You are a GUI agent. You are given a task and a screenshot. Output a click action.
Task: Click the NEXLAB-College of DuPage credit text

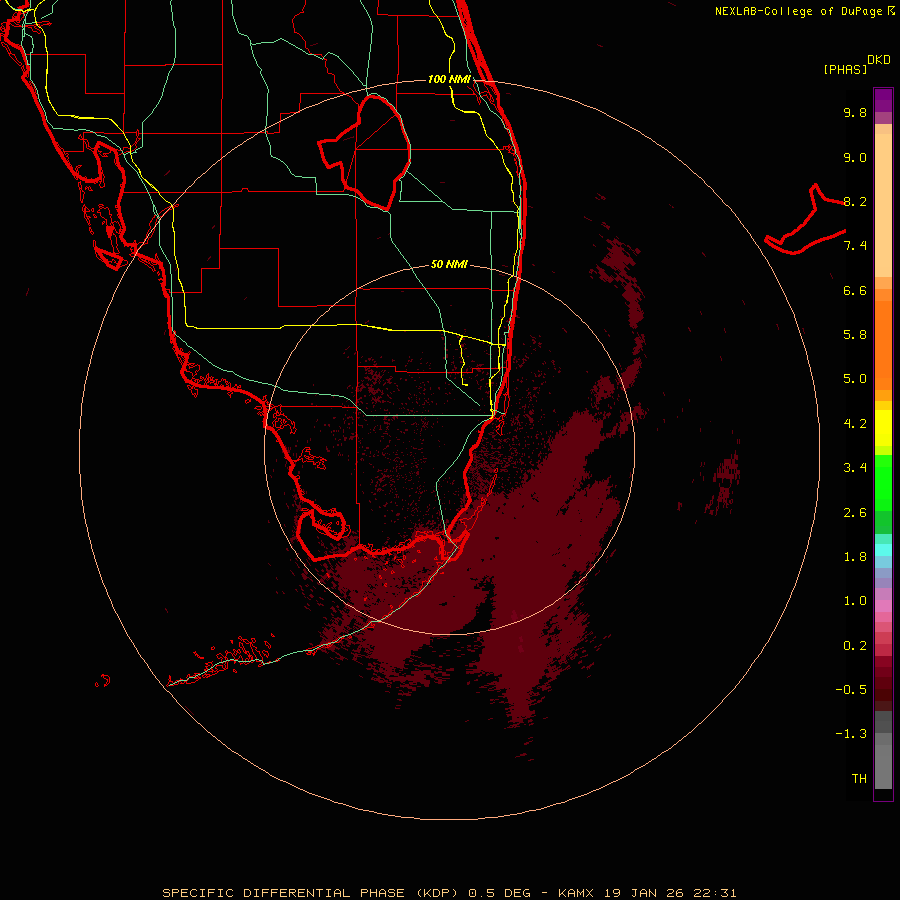coord(798,11)
